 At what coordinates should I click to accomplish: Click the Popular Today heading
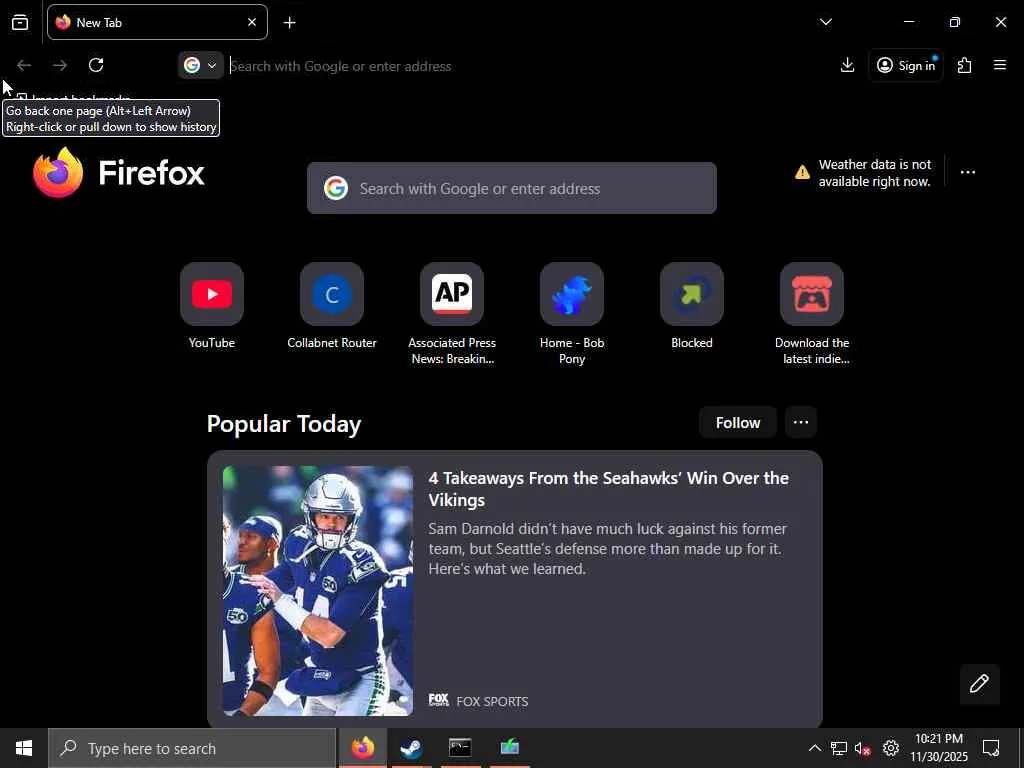coord(284,424)
